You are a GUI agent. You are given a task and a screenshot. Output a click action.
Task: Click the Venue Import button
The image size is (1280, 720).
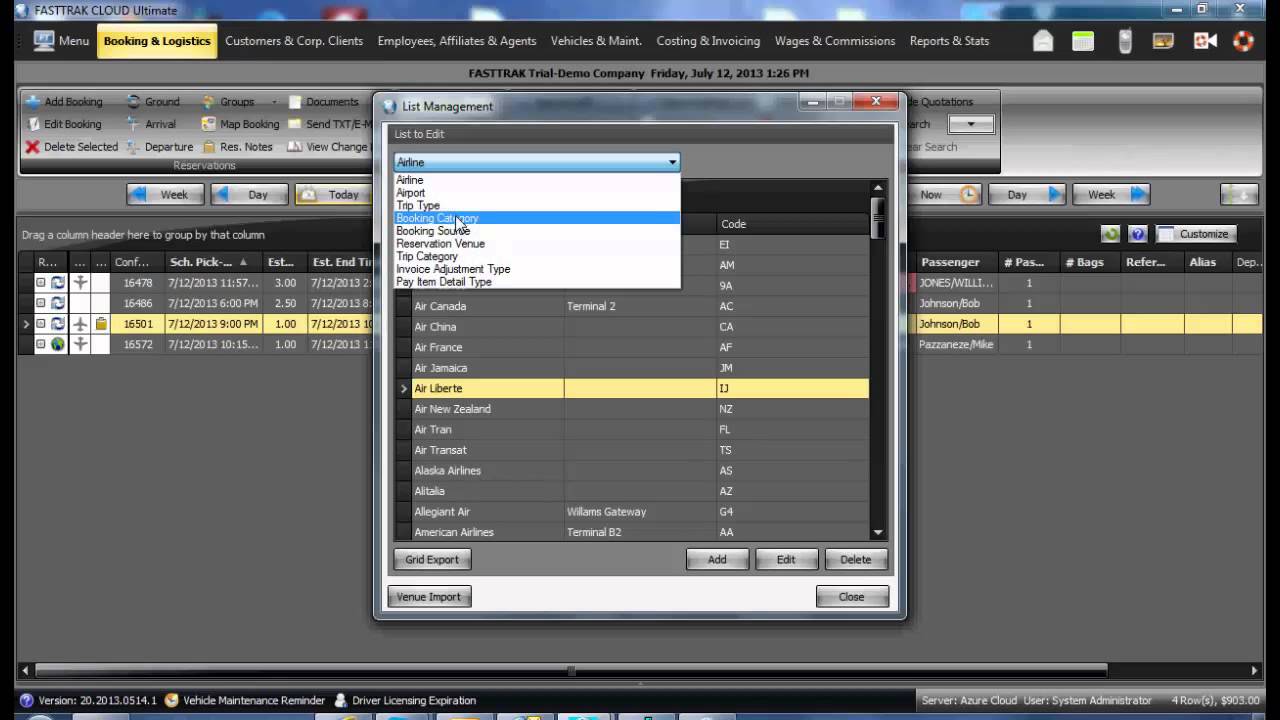click(429, 597)
